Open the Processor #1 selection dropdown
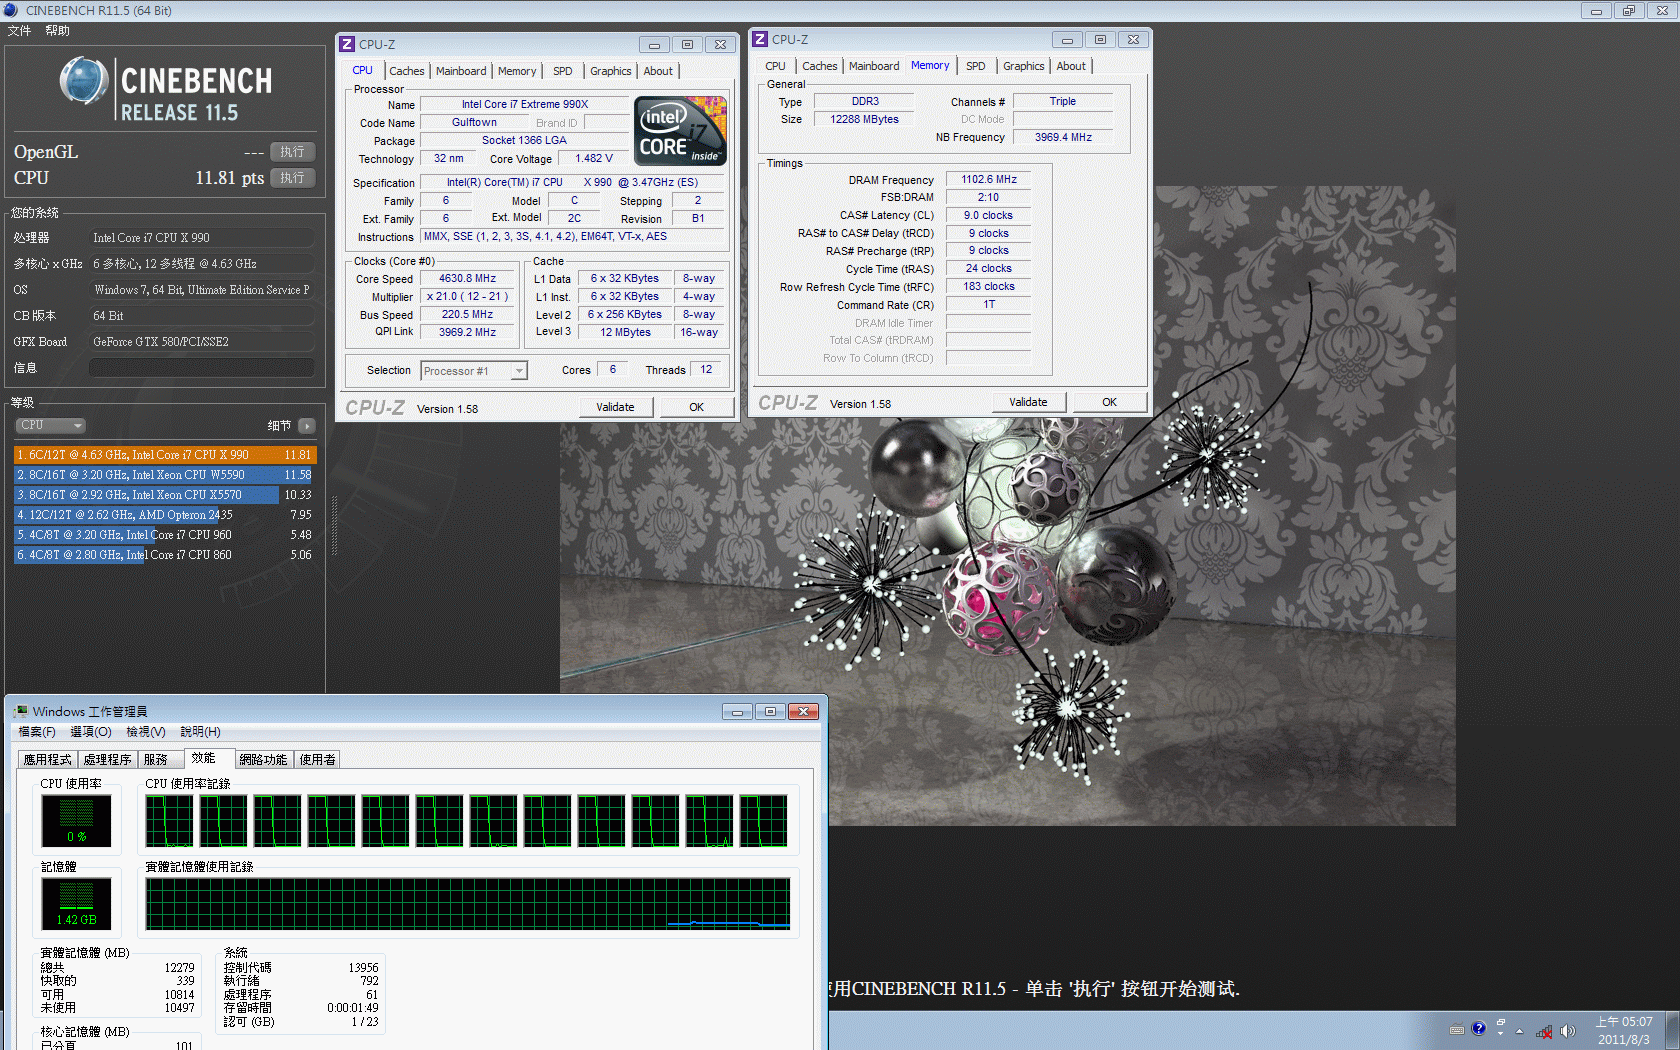Screen dimensions: 1680x1050 (x=474, y=371)
